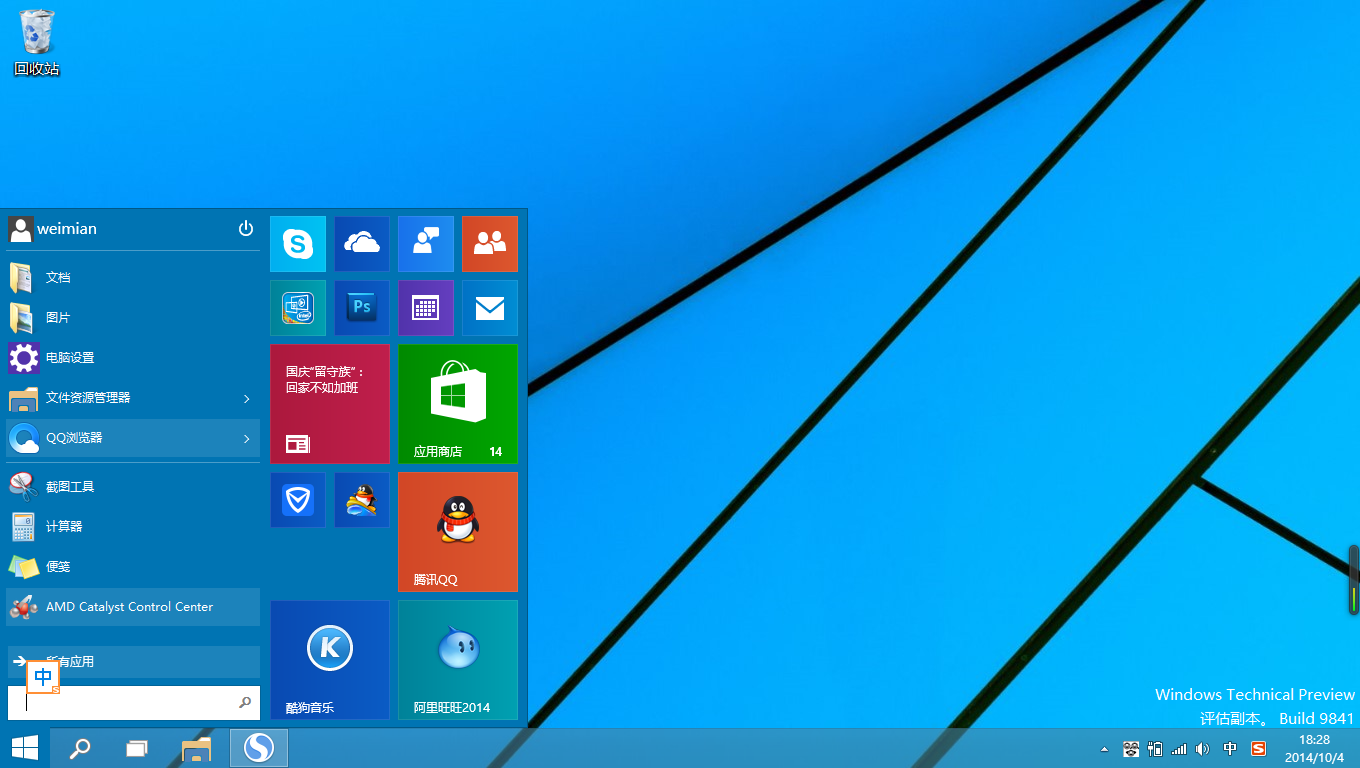Open the 应用商店 Store tile
Viewport: 1360px width, 768px height.
coord(458,404)
